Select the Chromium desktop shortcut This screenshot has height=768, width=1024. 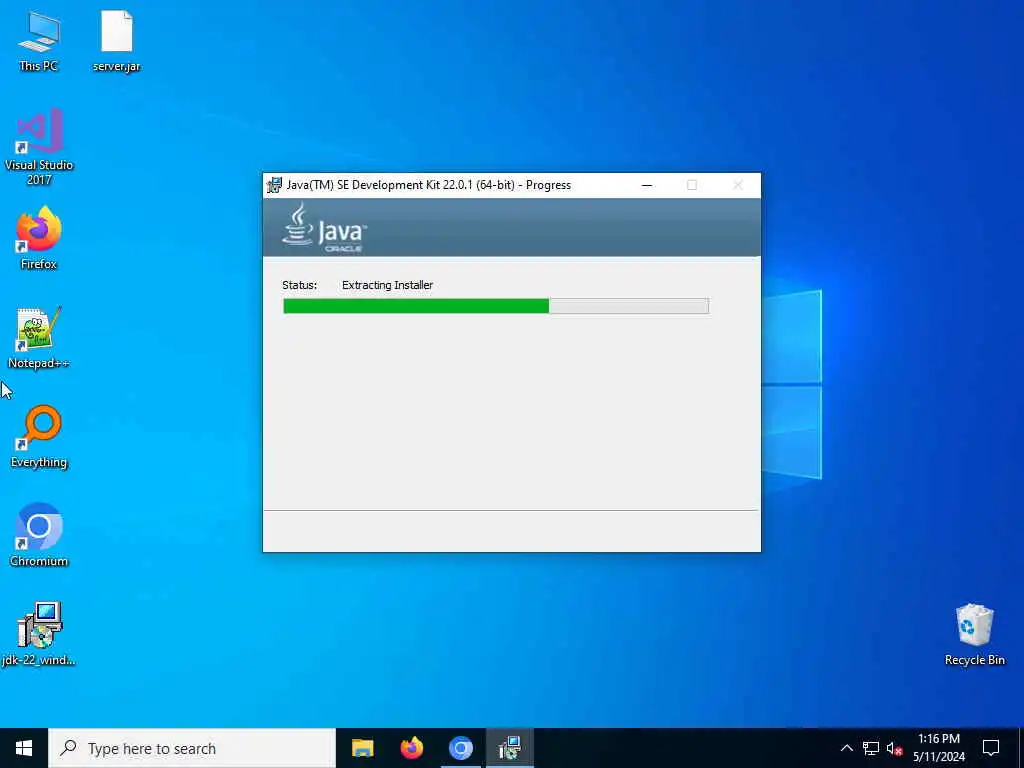point(39,536)
